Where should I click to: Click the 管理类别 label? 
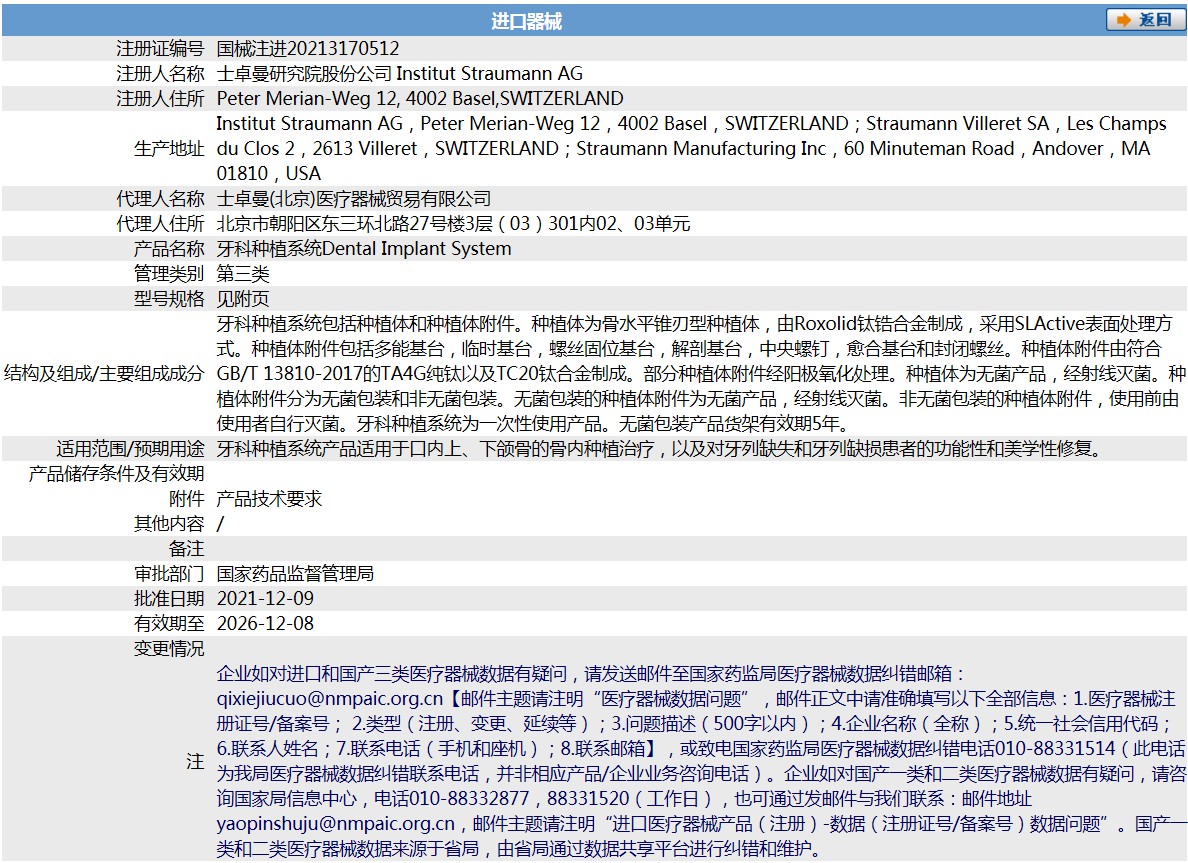tap(169, 274)
